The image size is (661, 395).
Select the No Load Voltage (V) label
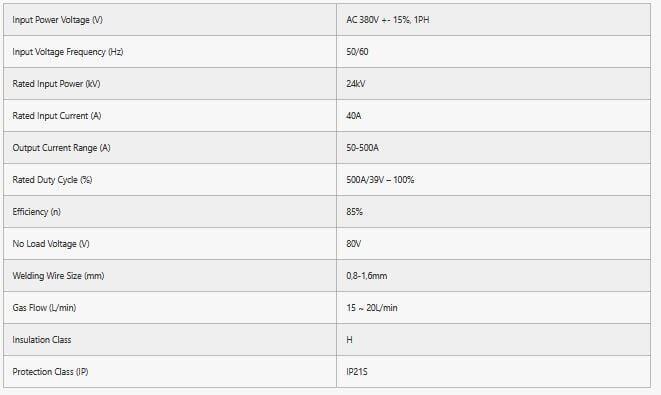pyautogui.click(x=51, y=244)
